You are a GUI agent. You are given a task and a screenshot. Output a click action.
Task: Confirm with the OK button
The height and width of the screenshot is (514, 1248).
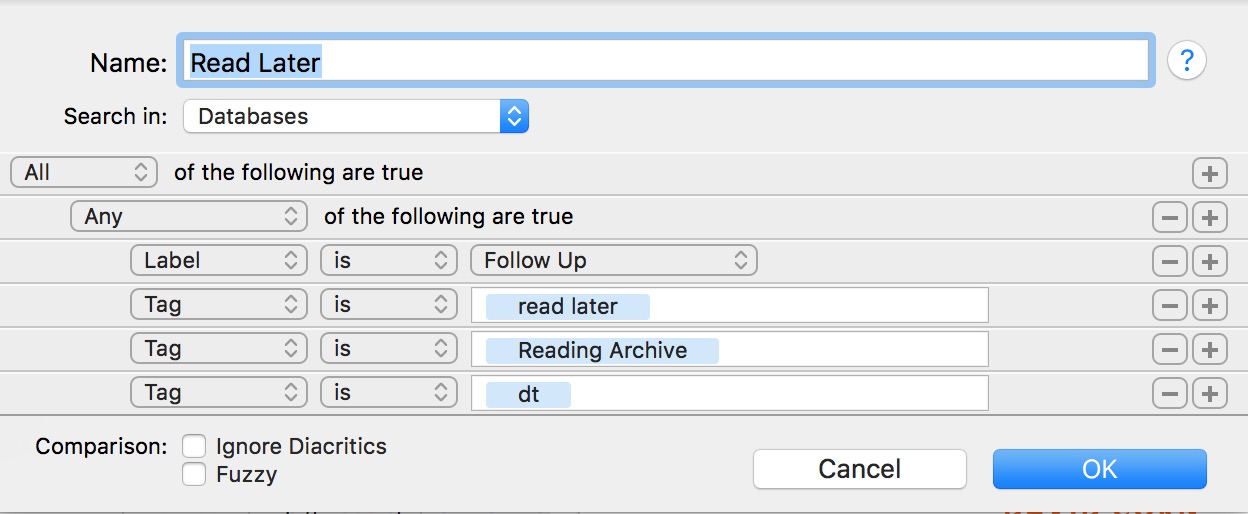click(x=1100, y=469)
